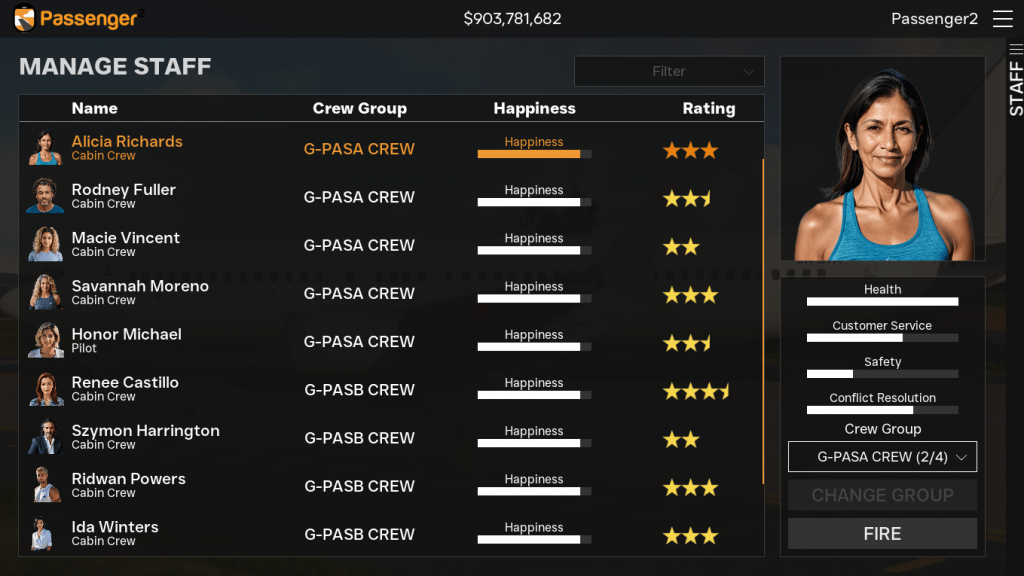
Task: Click Alicia Richards' happiness bar
Action: click(534, 154)
